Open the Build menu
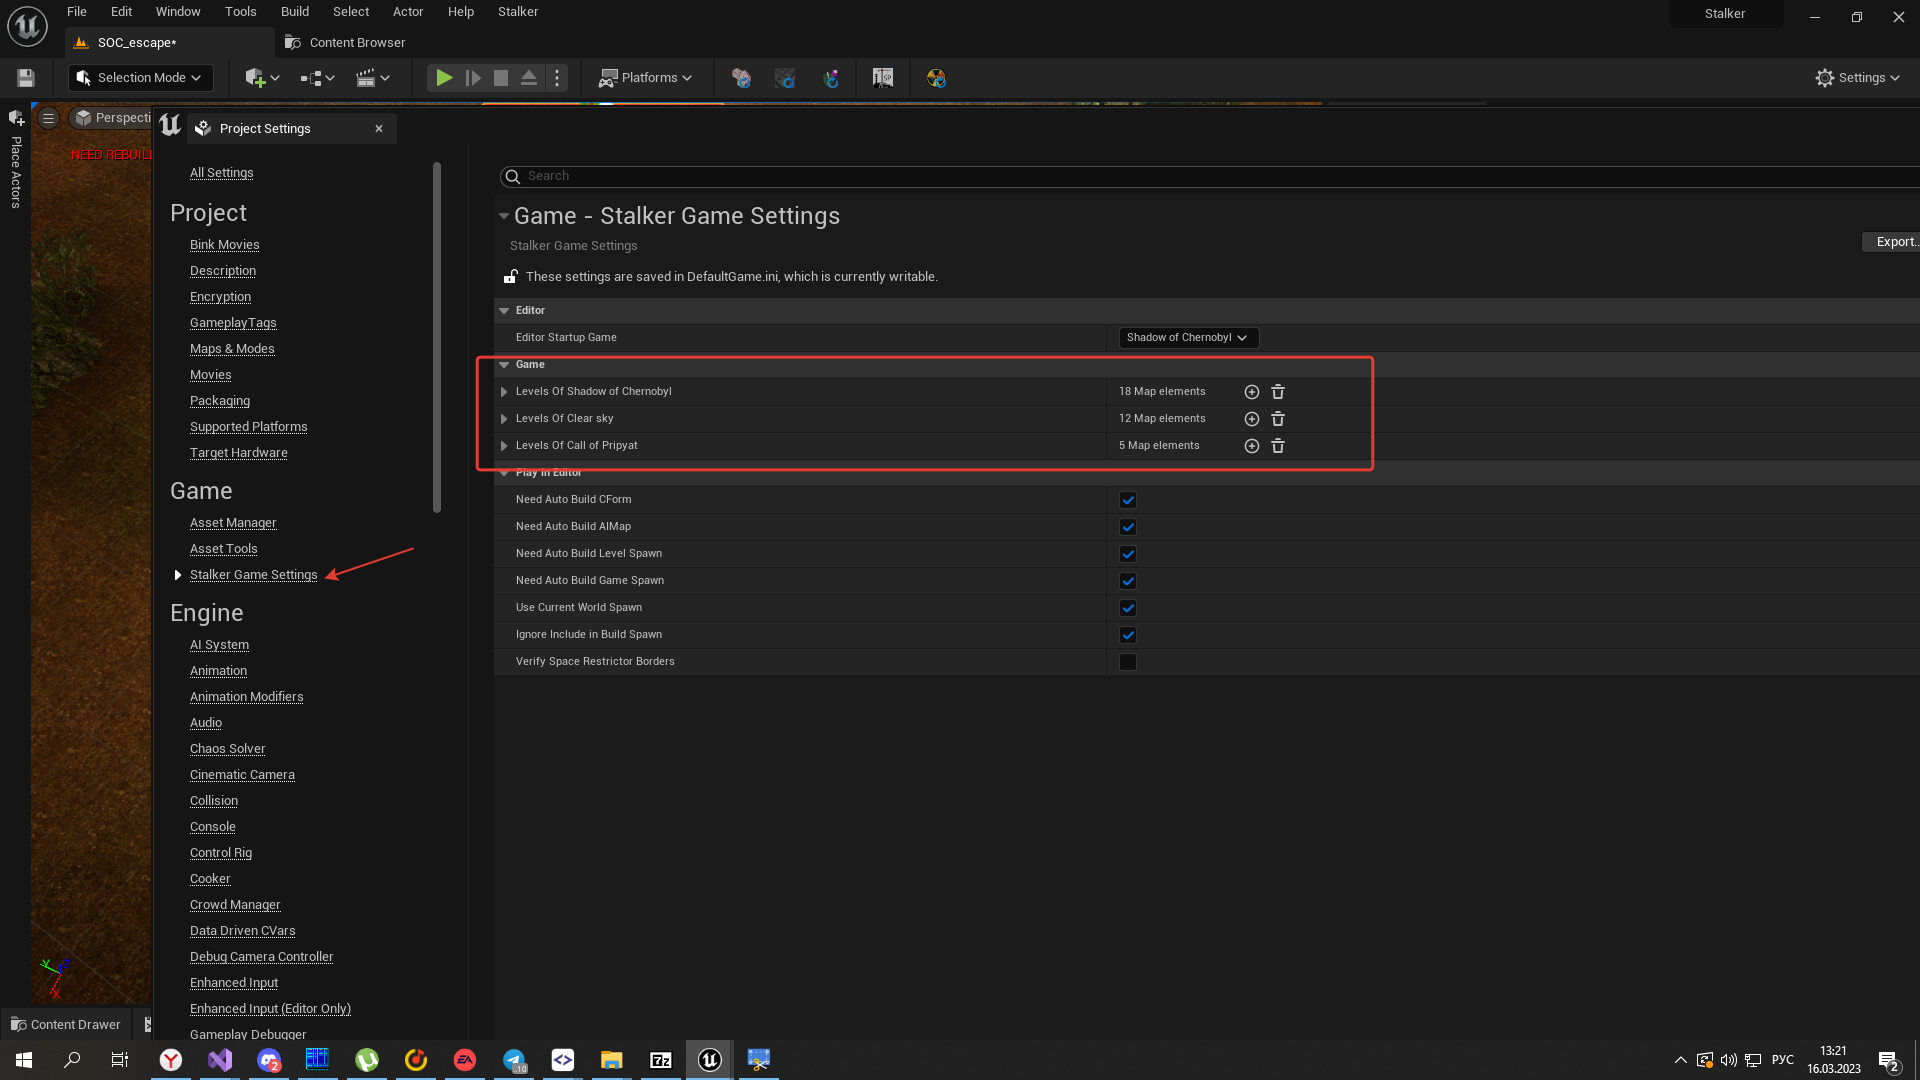This screenshot has height=1080, width=1920. (295, 12)
